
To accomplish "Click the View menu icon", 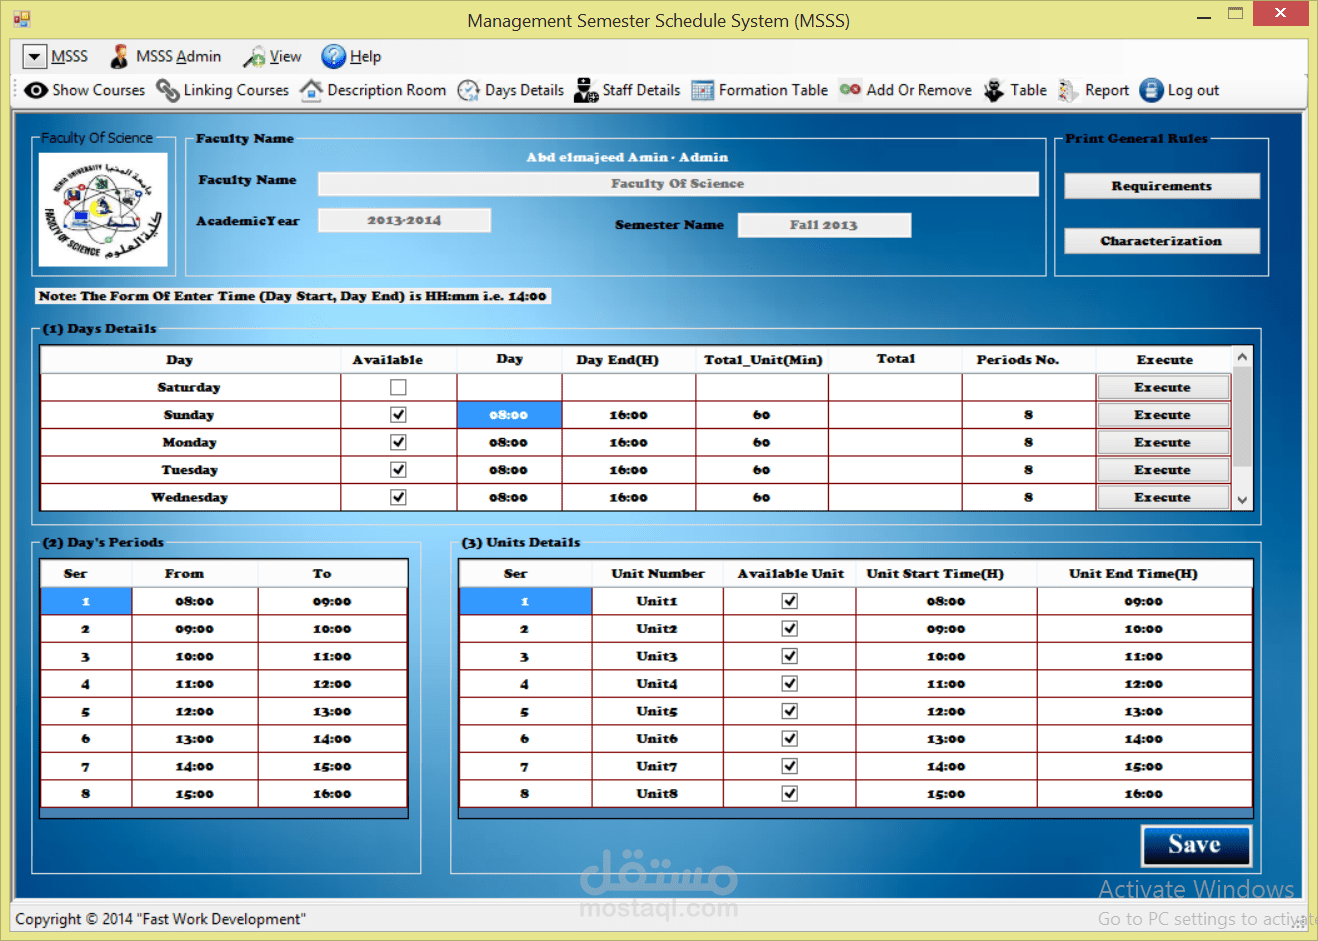I will 255,57.
